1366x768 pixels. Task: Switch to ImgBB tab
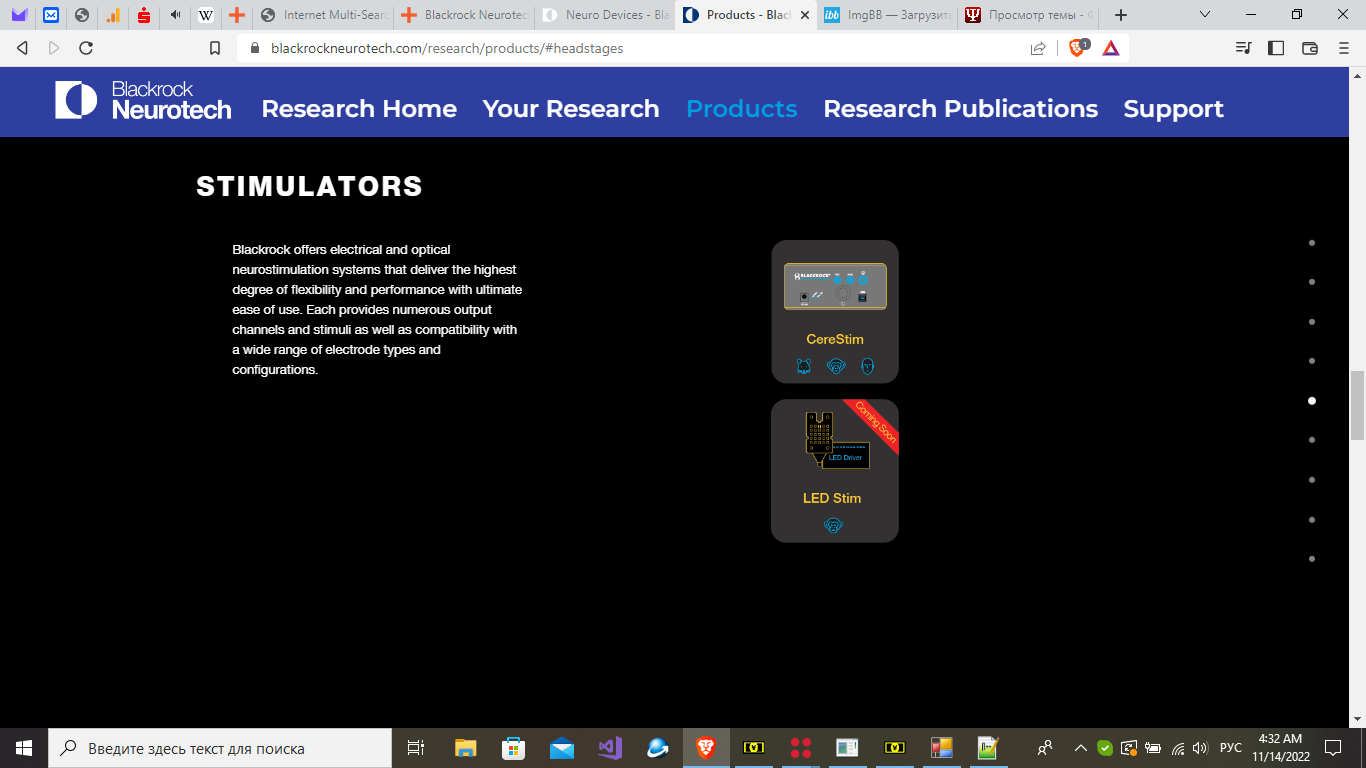[887, 15]
